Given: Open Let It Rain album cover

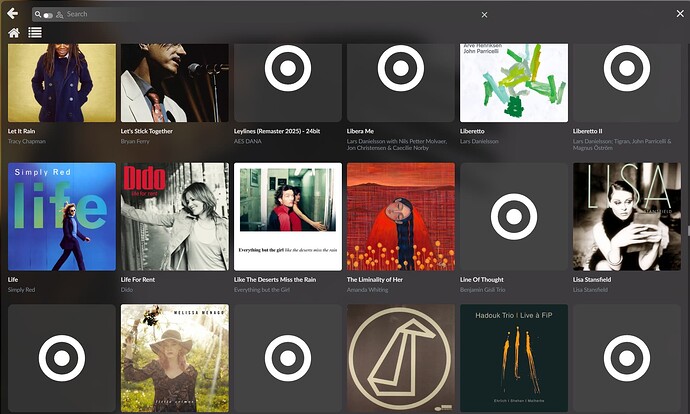Looking at the screenshot, I should (62, 83).
